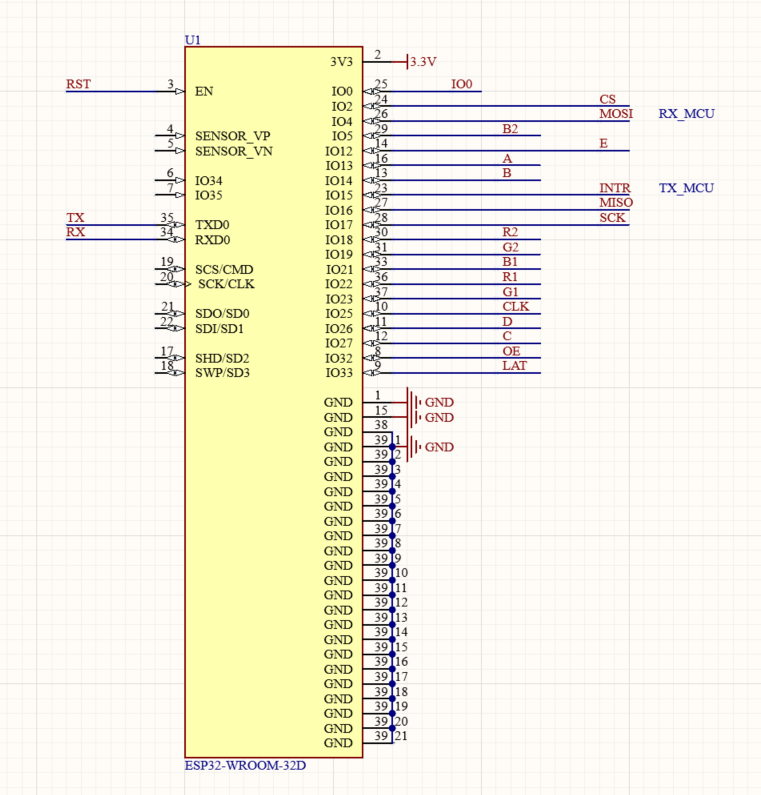The width and height of the screenshot is (761, 795).
Task: Select the TX_MCU text label
Action: point(686,188)
